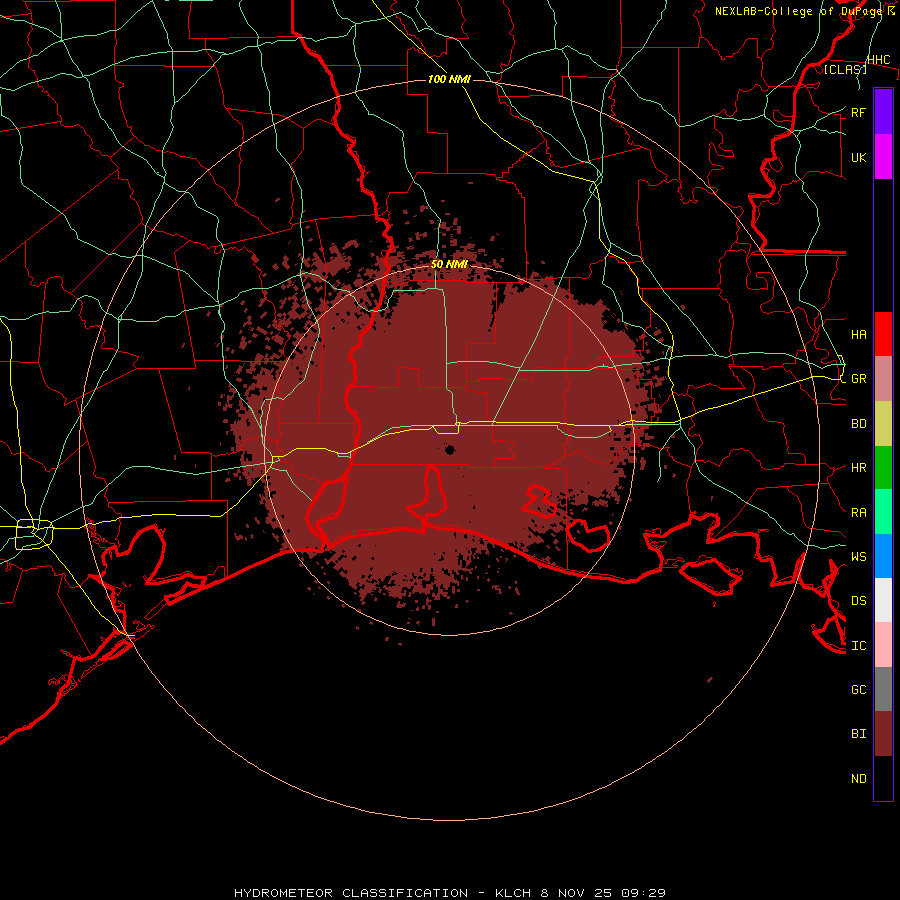This screenshot has width=900, height=900.
Task: Click the RA light-green legend swatch
Action: (883, 512)
